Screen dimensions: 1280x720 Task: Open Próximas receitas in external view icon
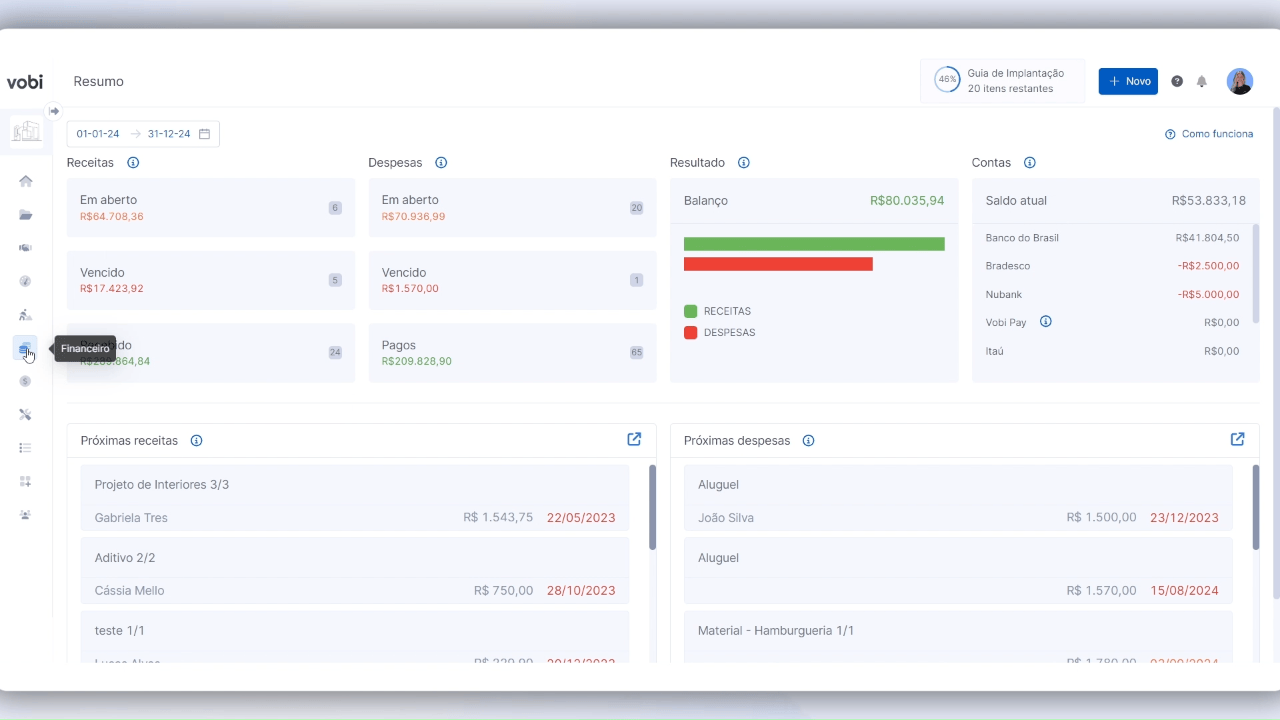(x=634, y=439)
